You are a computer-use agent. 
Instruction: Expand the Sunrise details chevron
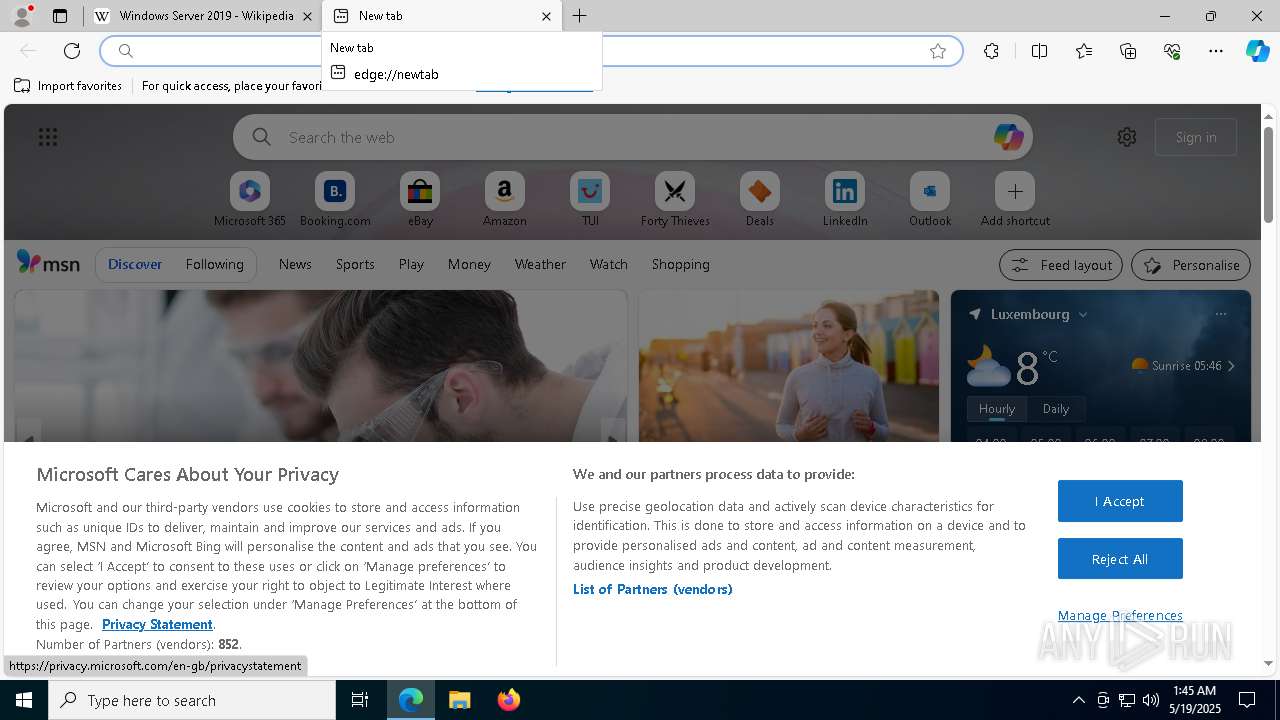1231,366
